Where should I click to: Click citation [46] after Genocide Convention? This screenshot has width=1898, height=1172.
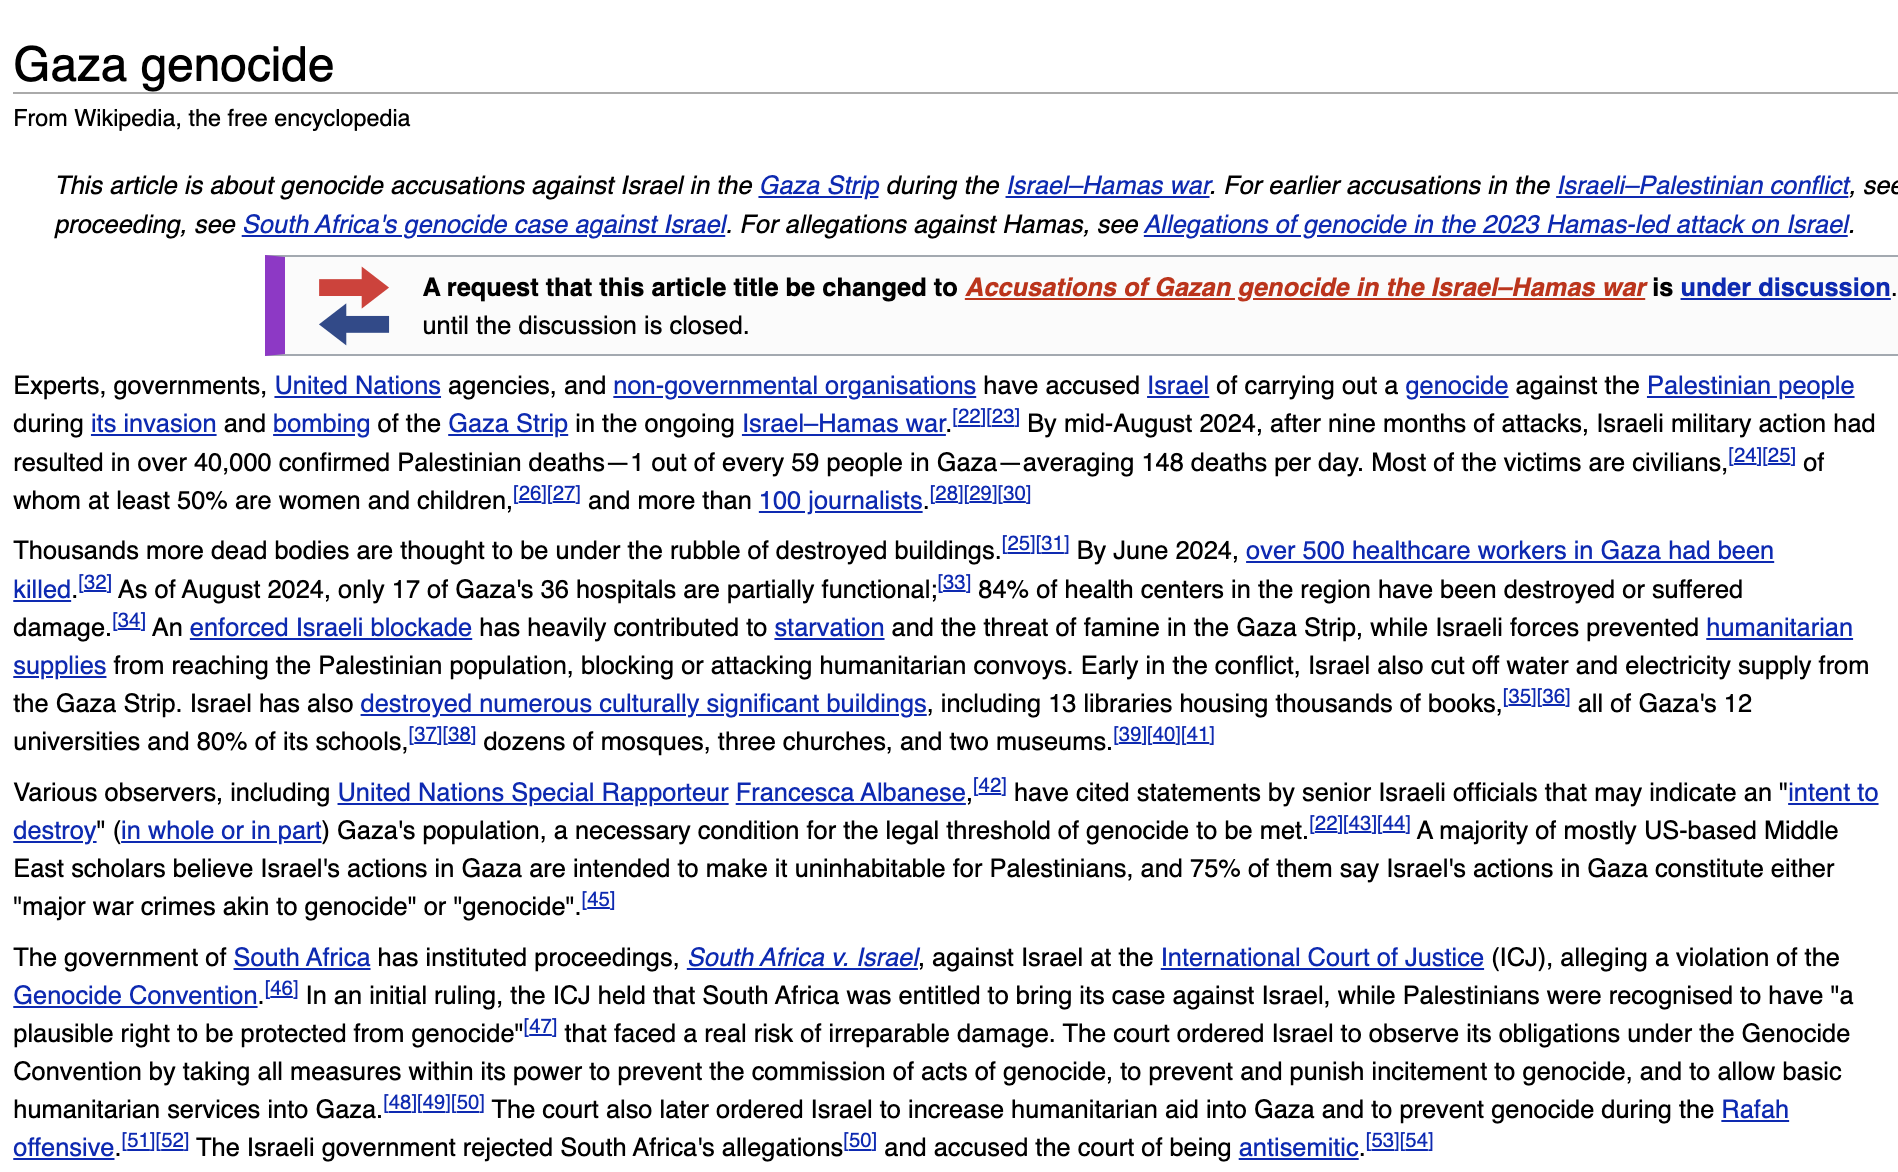[282, 989]
